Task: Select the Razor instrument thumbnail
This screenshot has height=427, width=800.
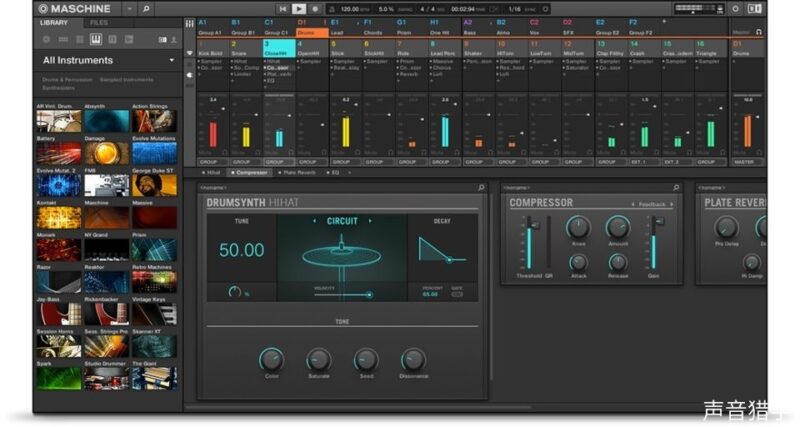Action: [x=59, y=282]
